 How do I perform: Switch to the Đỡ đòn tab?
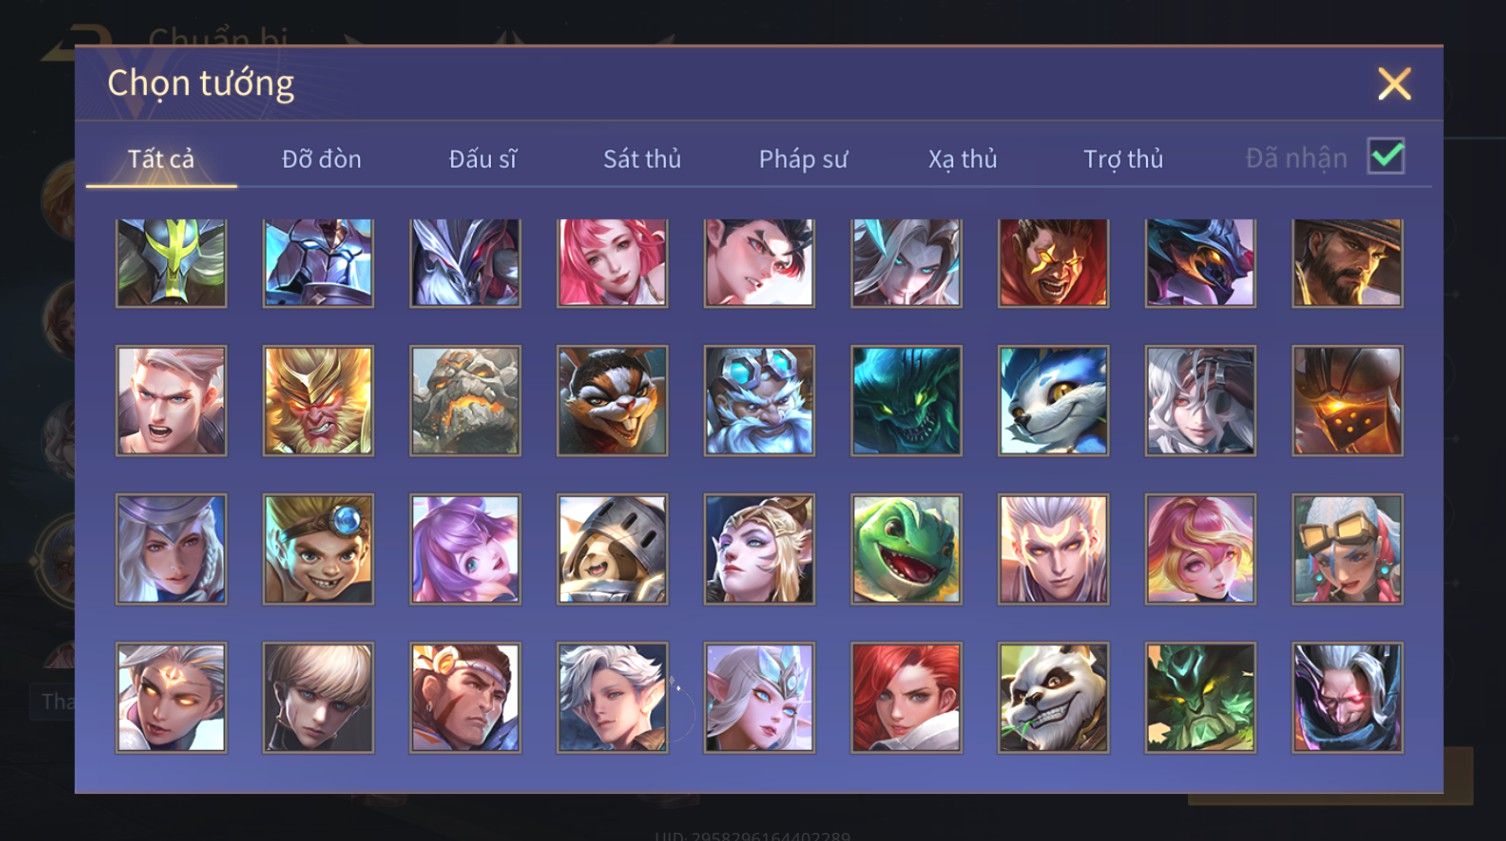click(x=321, y=159)
